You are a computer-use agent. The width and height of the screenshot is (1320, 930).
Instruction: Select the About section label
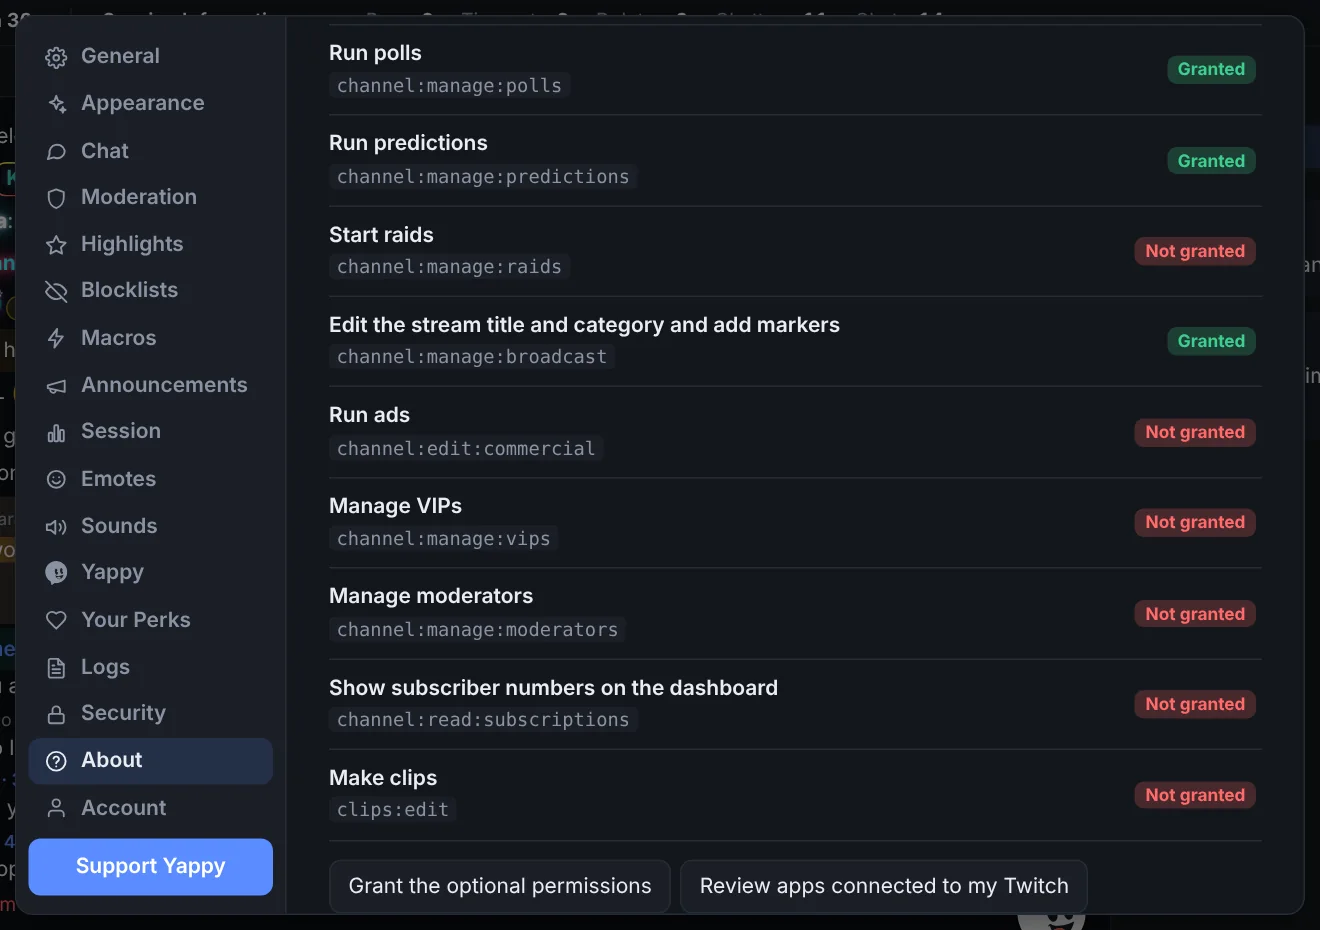pos(112,760)
